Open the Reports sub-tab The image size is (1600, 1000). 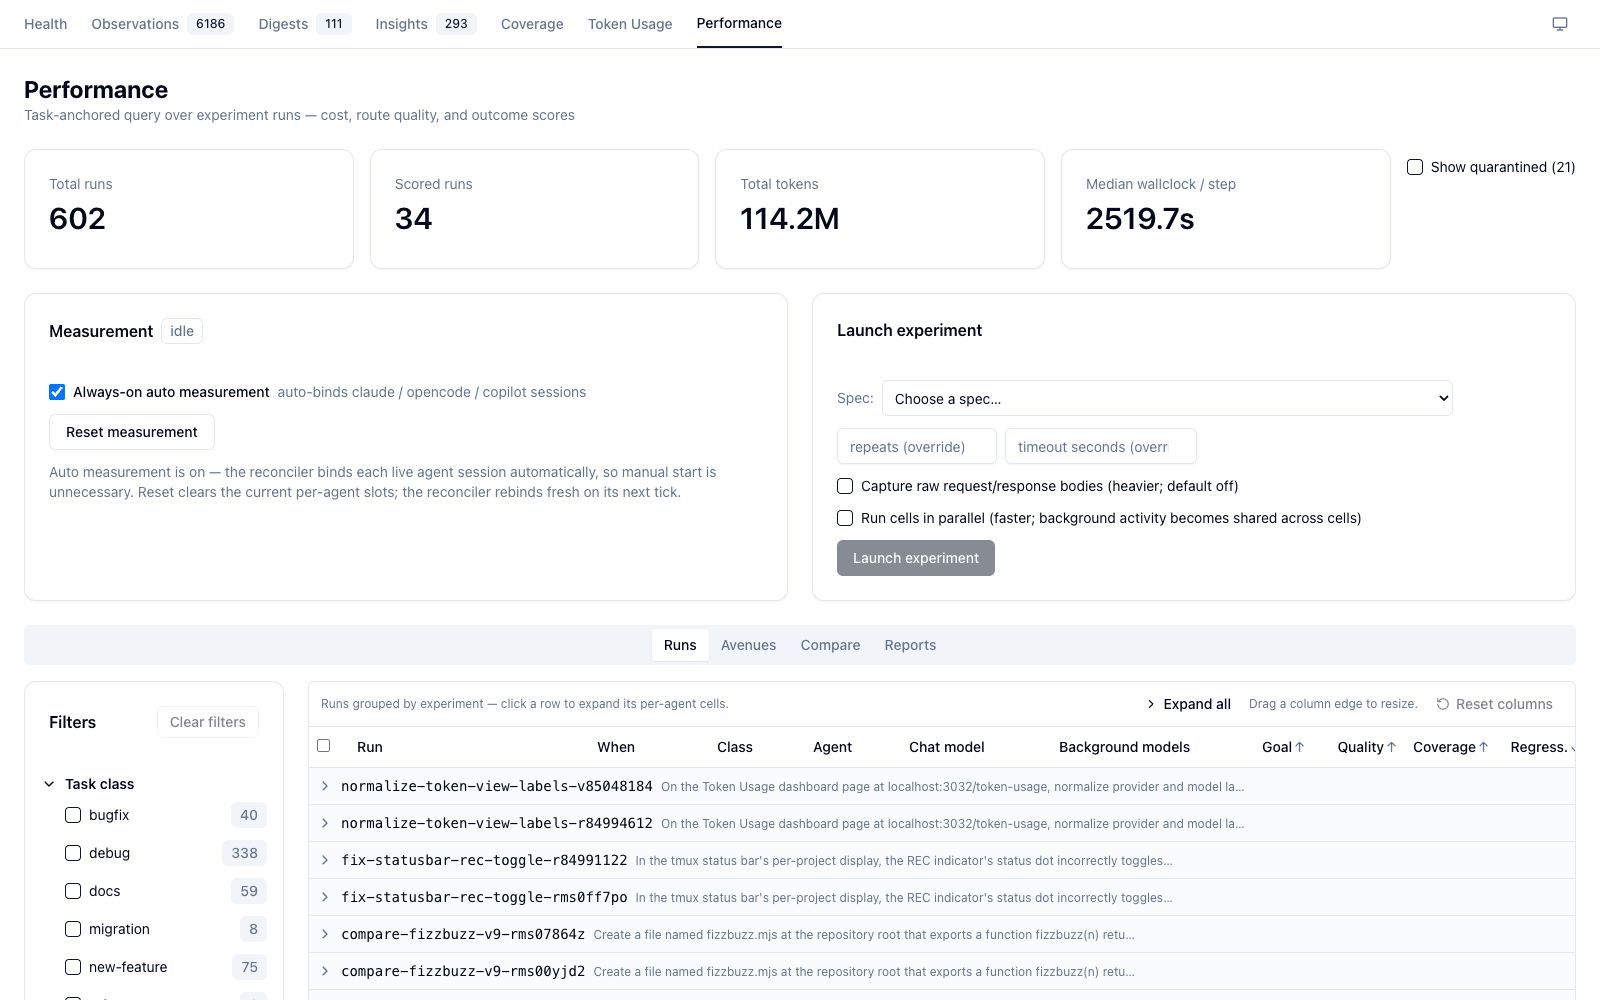coord(910,645)
